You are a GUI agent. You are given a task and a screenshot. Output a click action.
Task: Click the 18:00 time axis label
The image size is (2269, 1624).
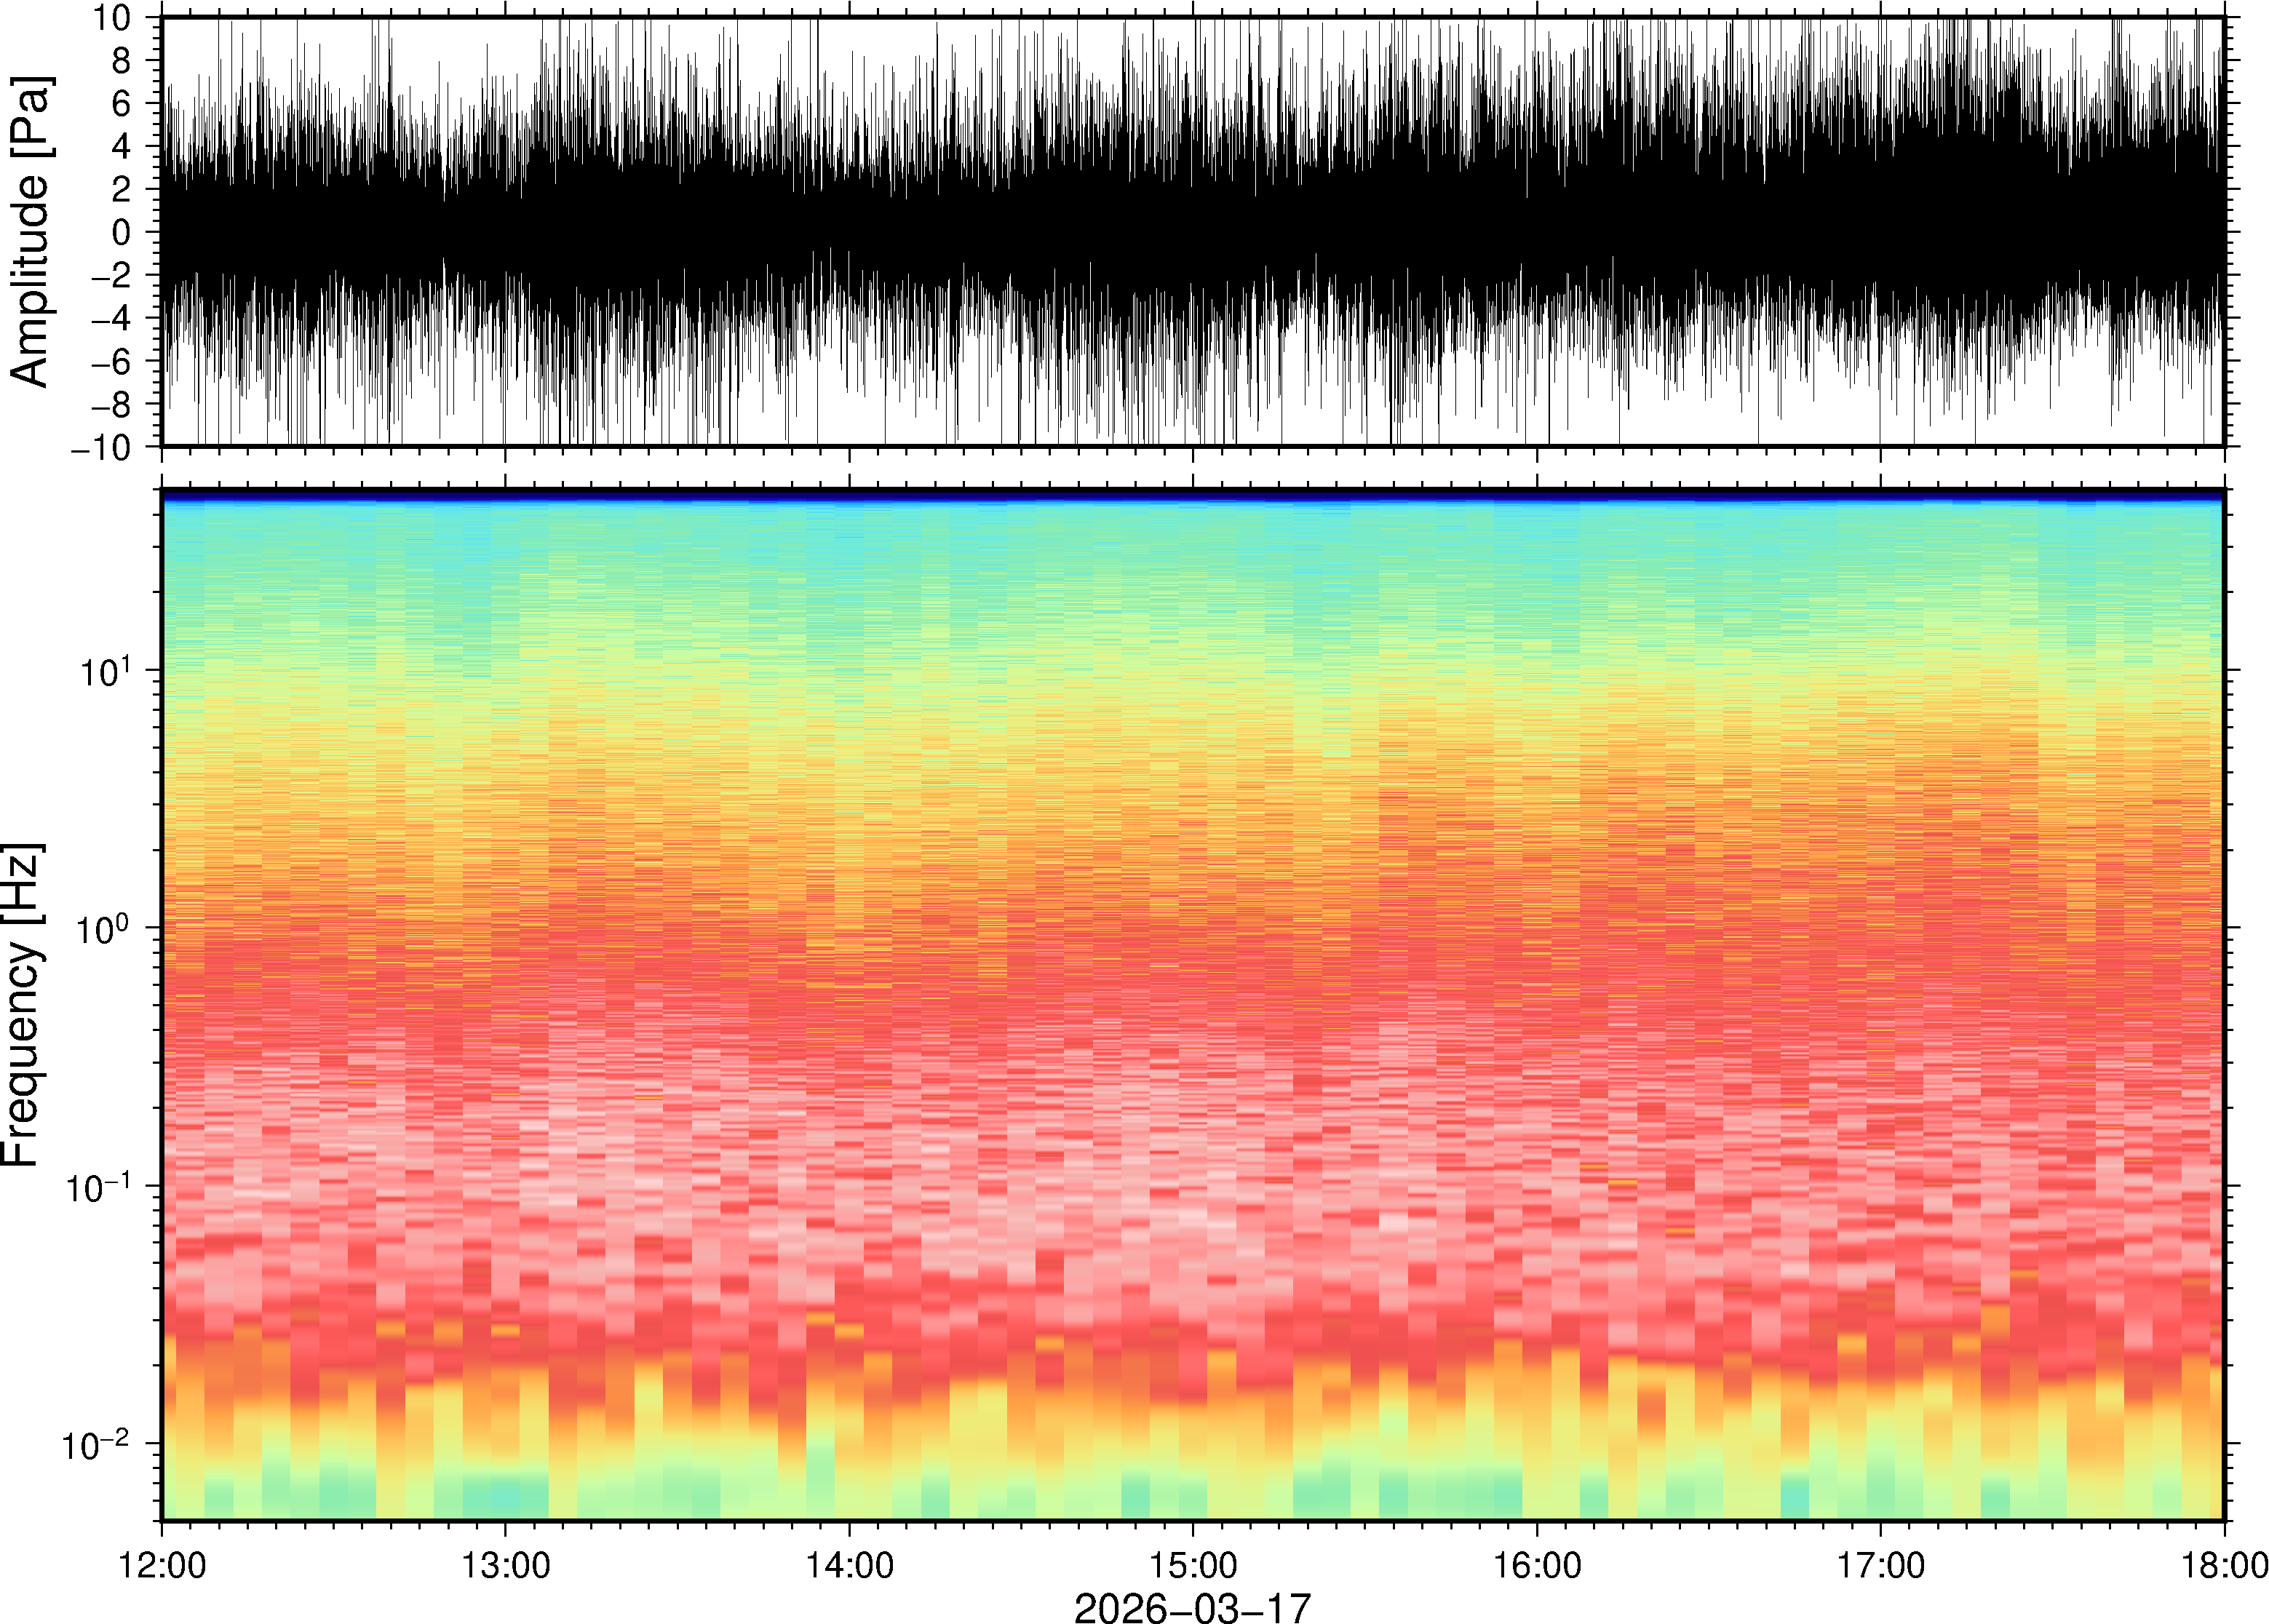(2222, 1564)
